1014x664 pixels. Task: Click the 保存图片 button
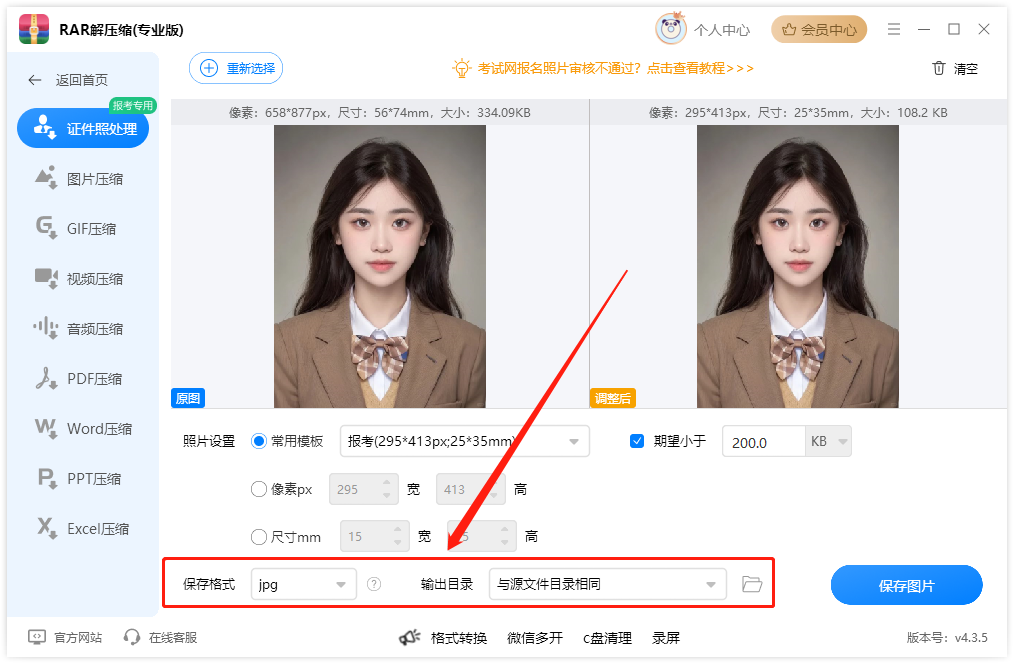[907, 586]
